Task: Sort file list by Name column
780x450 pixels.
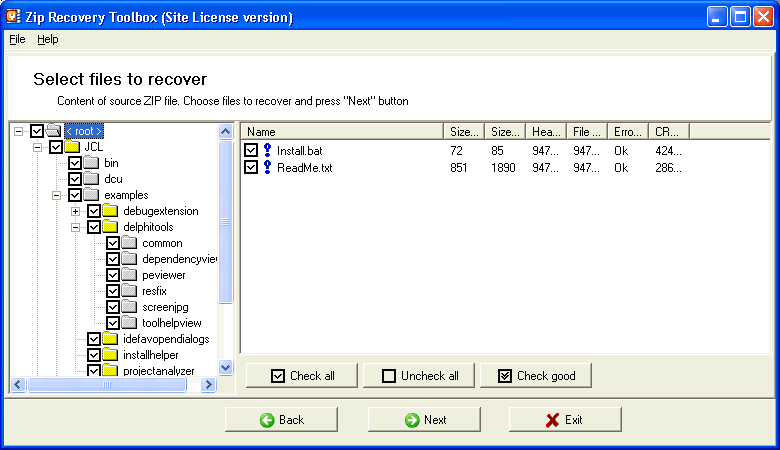Action: coord(343,131)
